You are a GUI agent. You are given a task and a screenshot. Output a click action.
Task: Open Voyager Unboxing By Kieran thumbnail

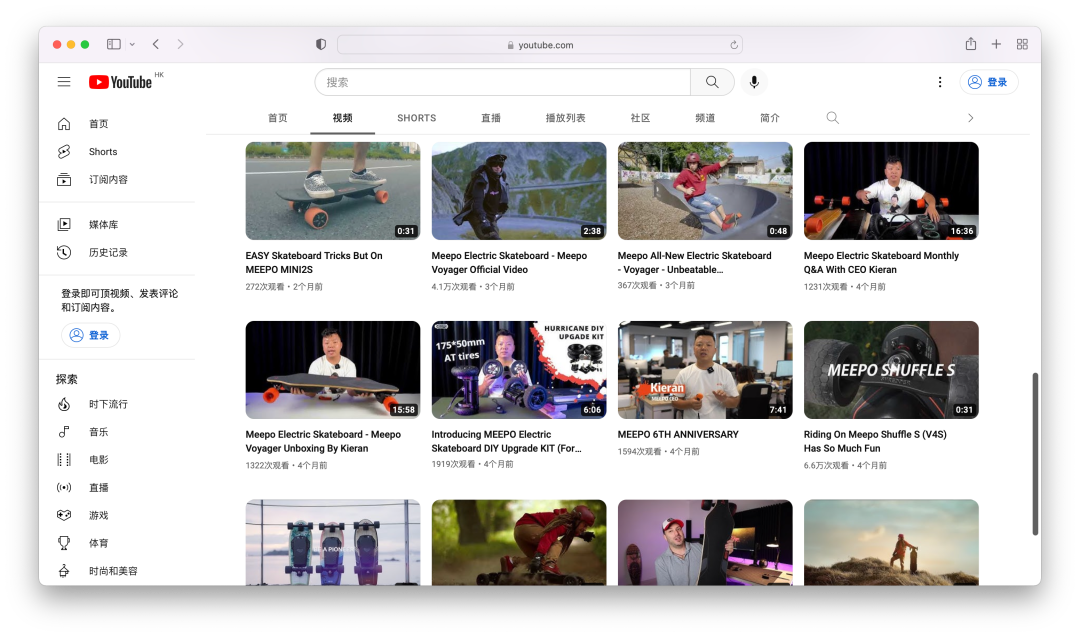click(x=333, y=370)
